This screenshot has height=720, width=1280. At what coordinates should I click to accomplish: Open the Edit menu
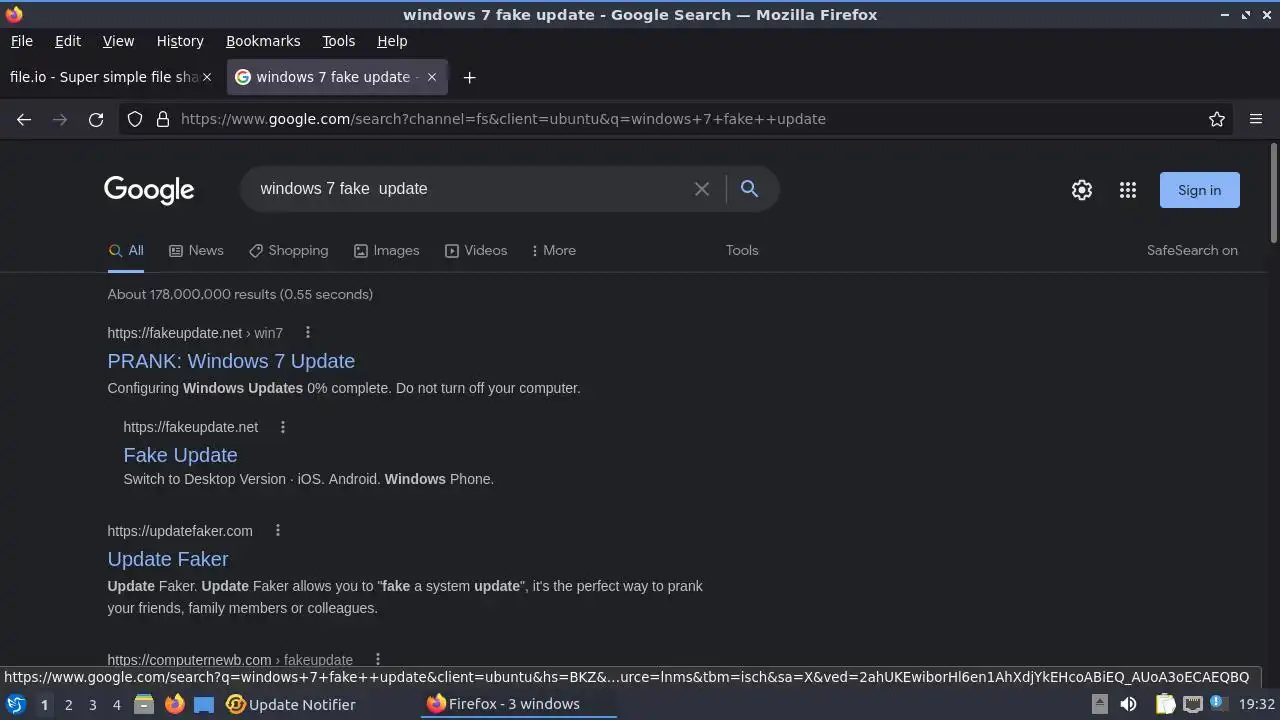[x=68, y=41]
